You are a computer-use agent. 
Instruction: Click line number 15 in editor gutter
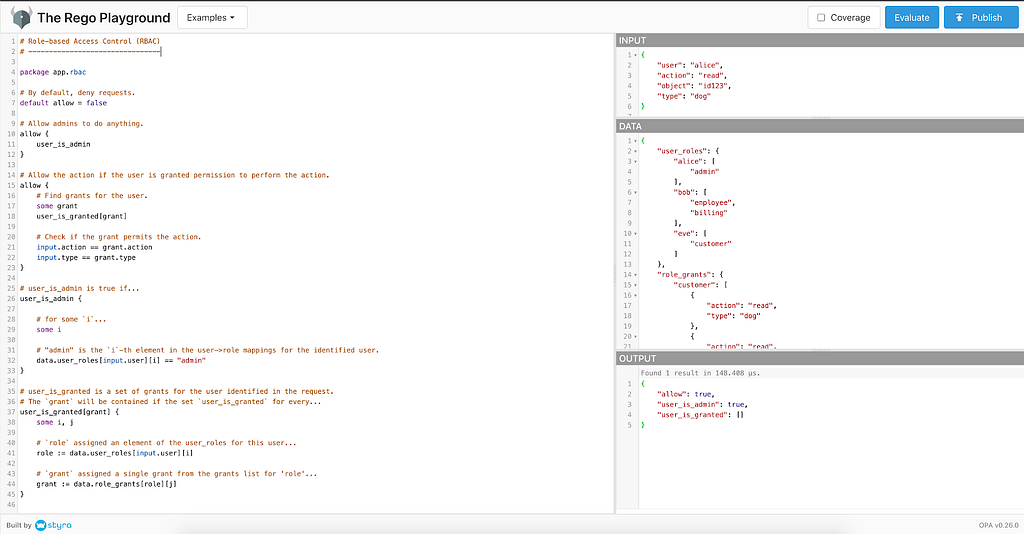(x=11, y=185)
